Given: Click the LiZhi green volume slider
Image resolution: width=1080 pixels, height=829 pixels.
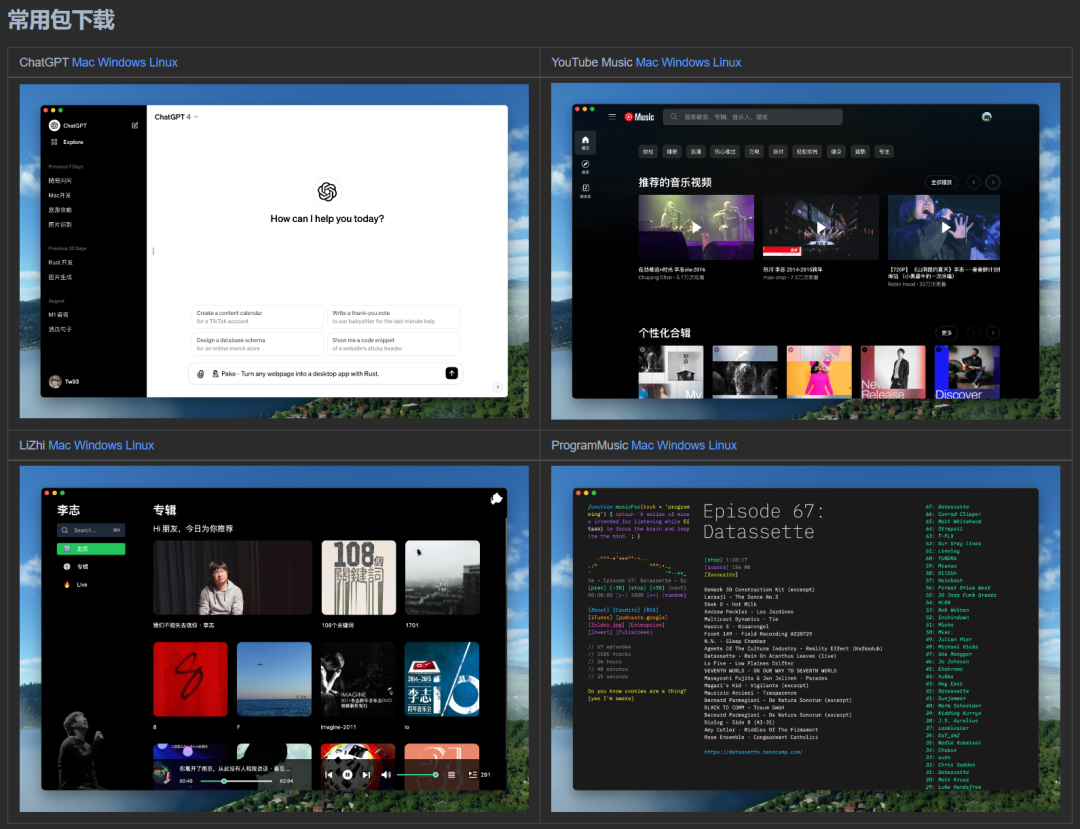Looking at the screenshot, I should pos(415,774).
